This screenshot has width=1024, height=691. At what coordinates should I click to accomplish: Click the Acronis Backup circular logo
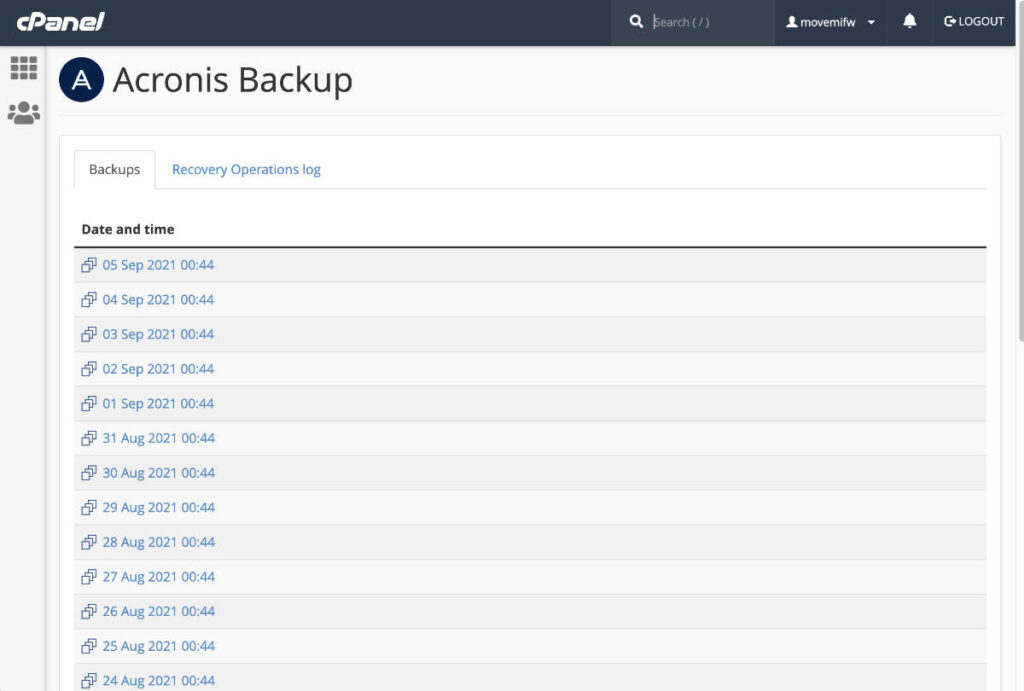tap(80, 80)
